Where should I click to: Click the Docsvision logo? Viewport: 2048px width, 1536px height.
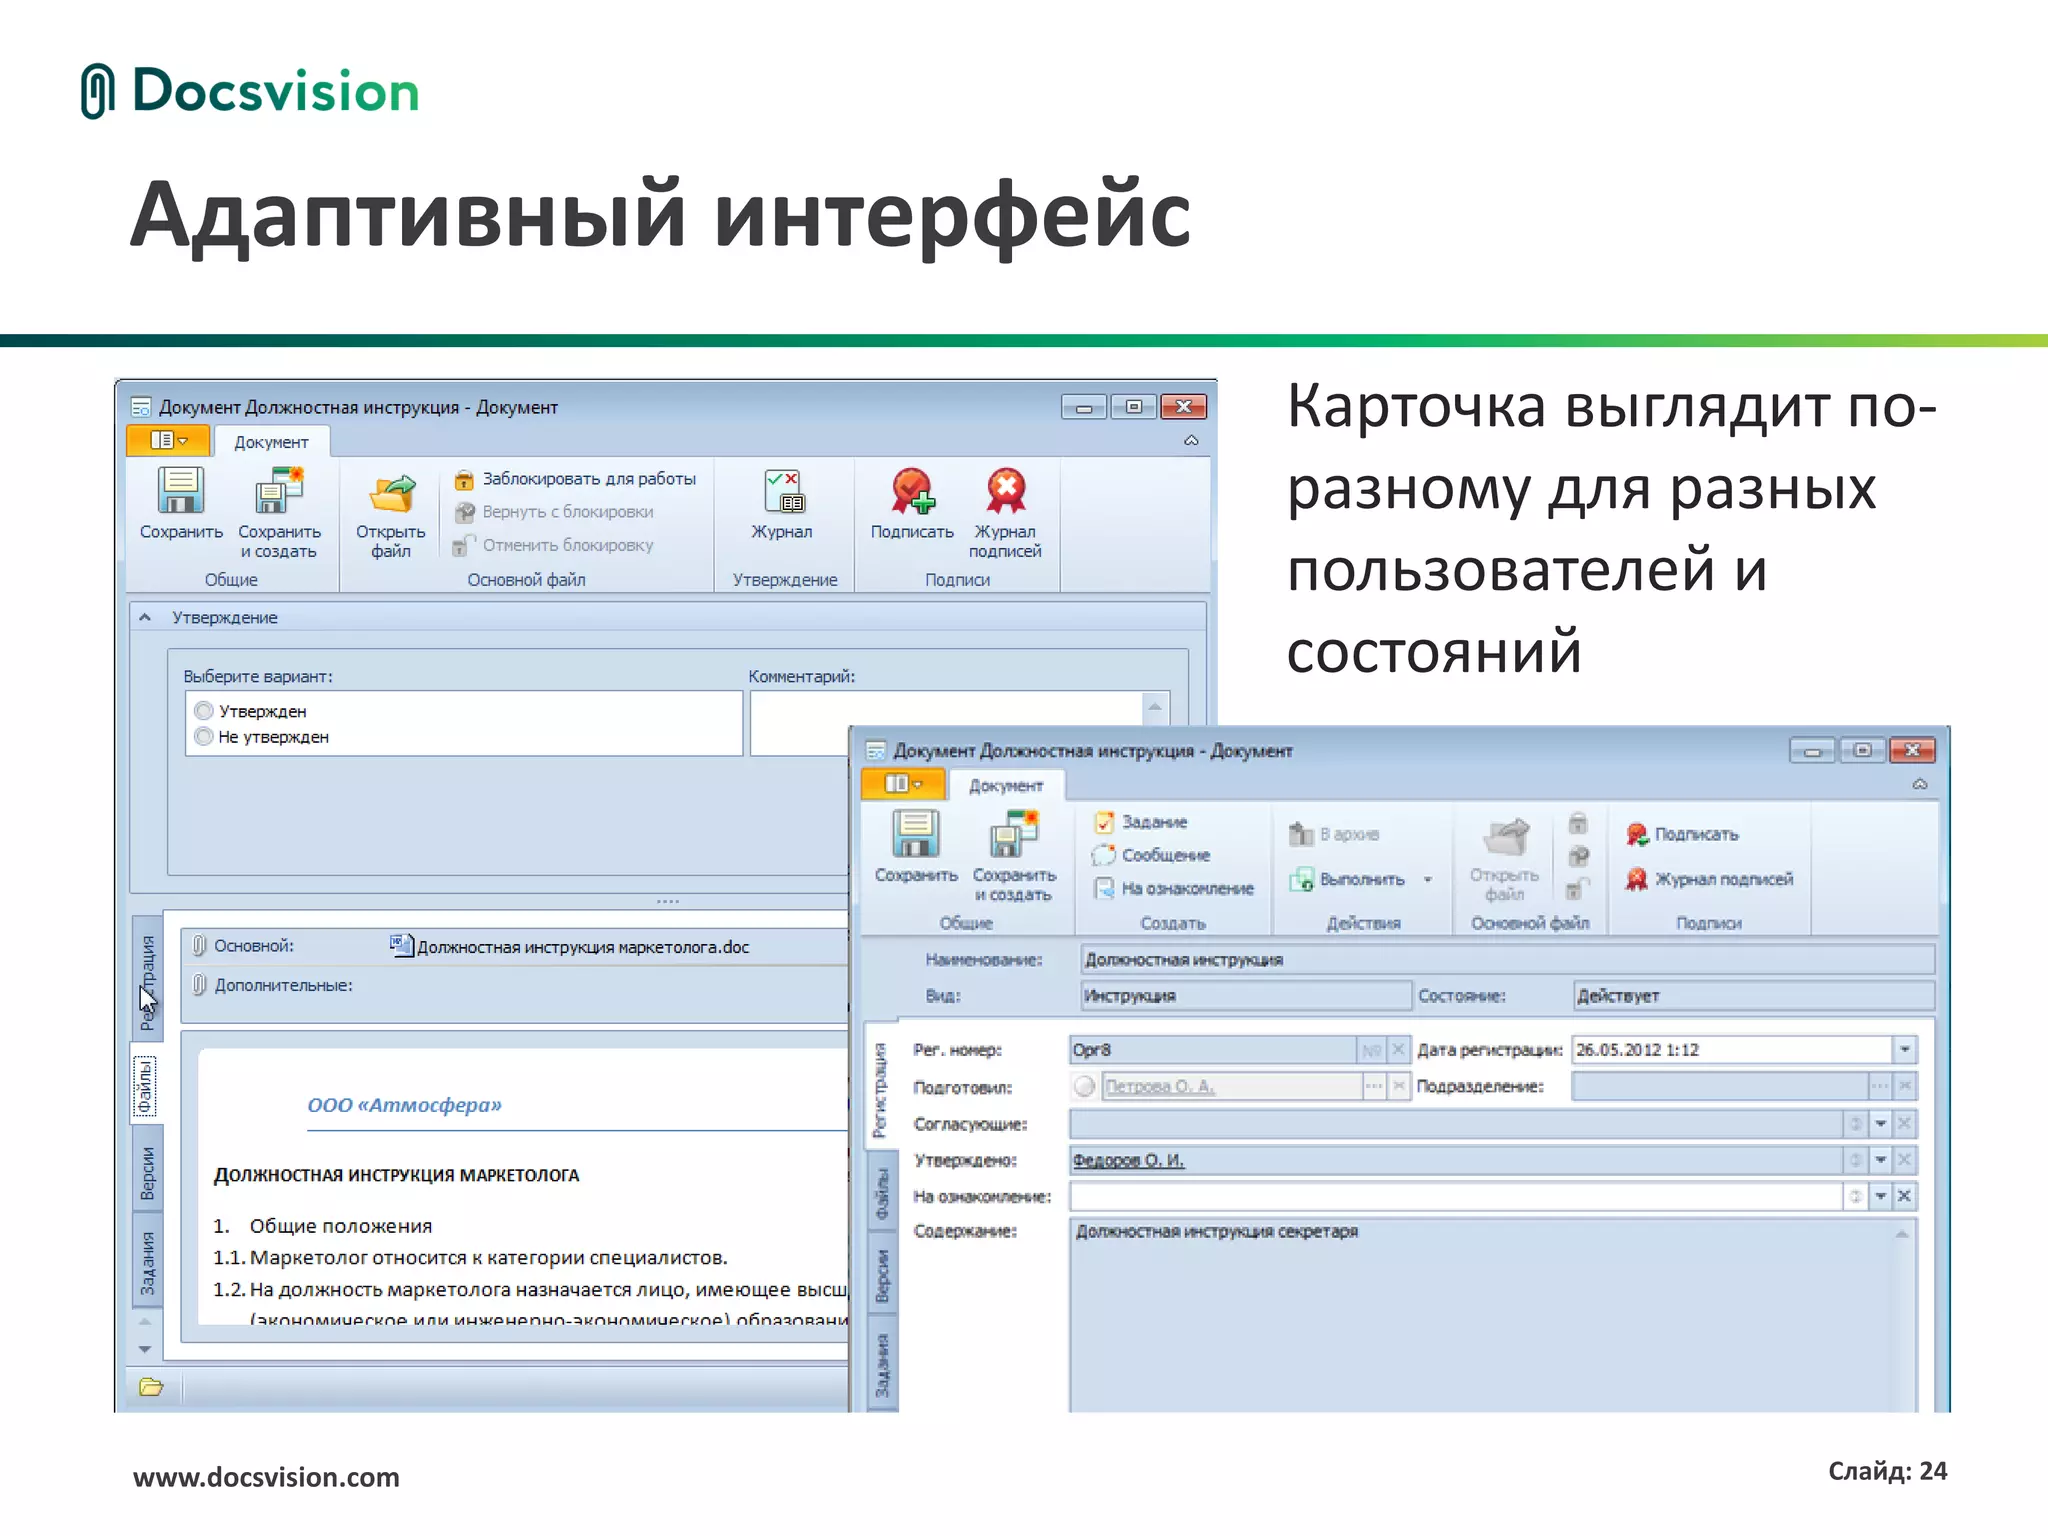click(250, 92)
